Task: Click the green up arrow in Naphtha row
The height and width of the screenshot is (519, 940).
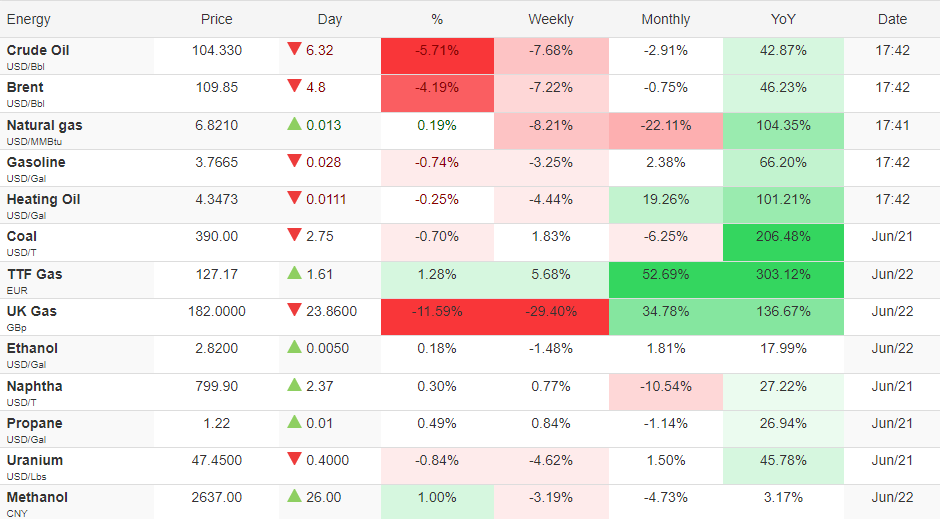Action: pos(294,385)
